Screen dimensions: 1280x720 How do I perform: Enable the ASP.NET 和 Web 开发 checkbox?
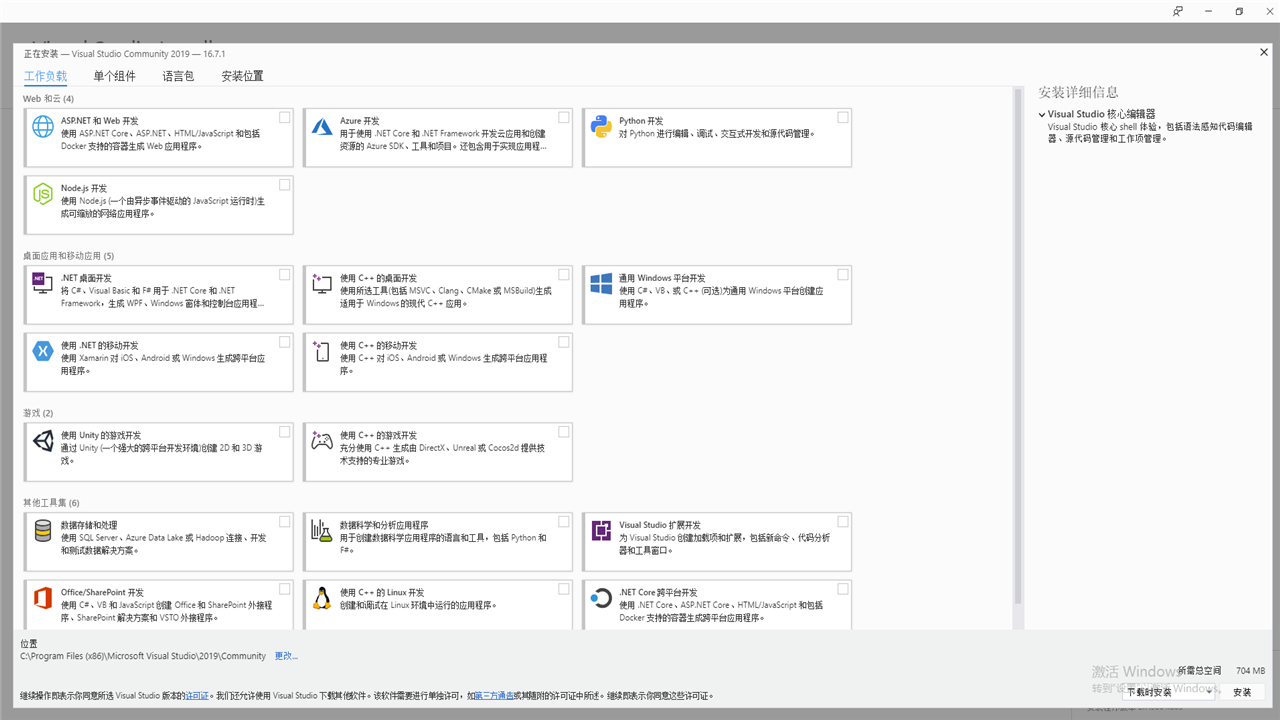[284, 117]
